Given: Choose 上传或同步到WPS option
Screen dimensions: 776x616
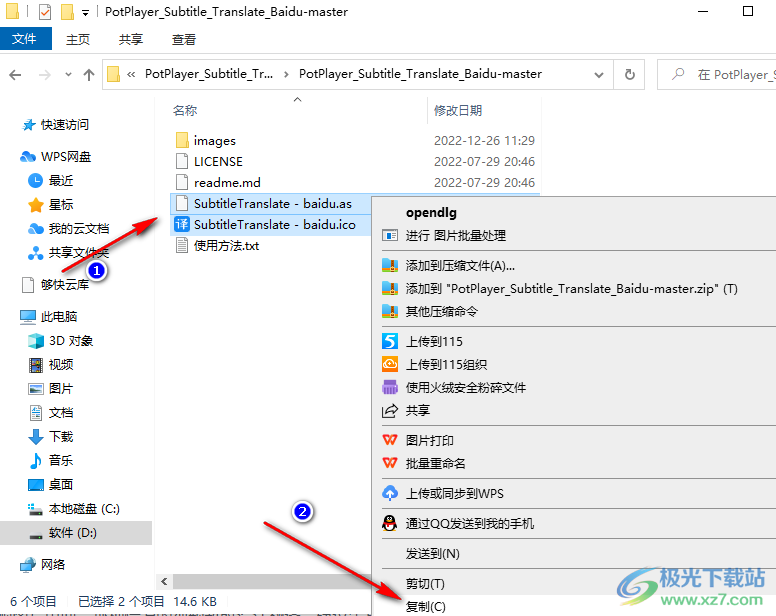Looking at the screenshot, I should pyautogui.click(x=454, y=493).
